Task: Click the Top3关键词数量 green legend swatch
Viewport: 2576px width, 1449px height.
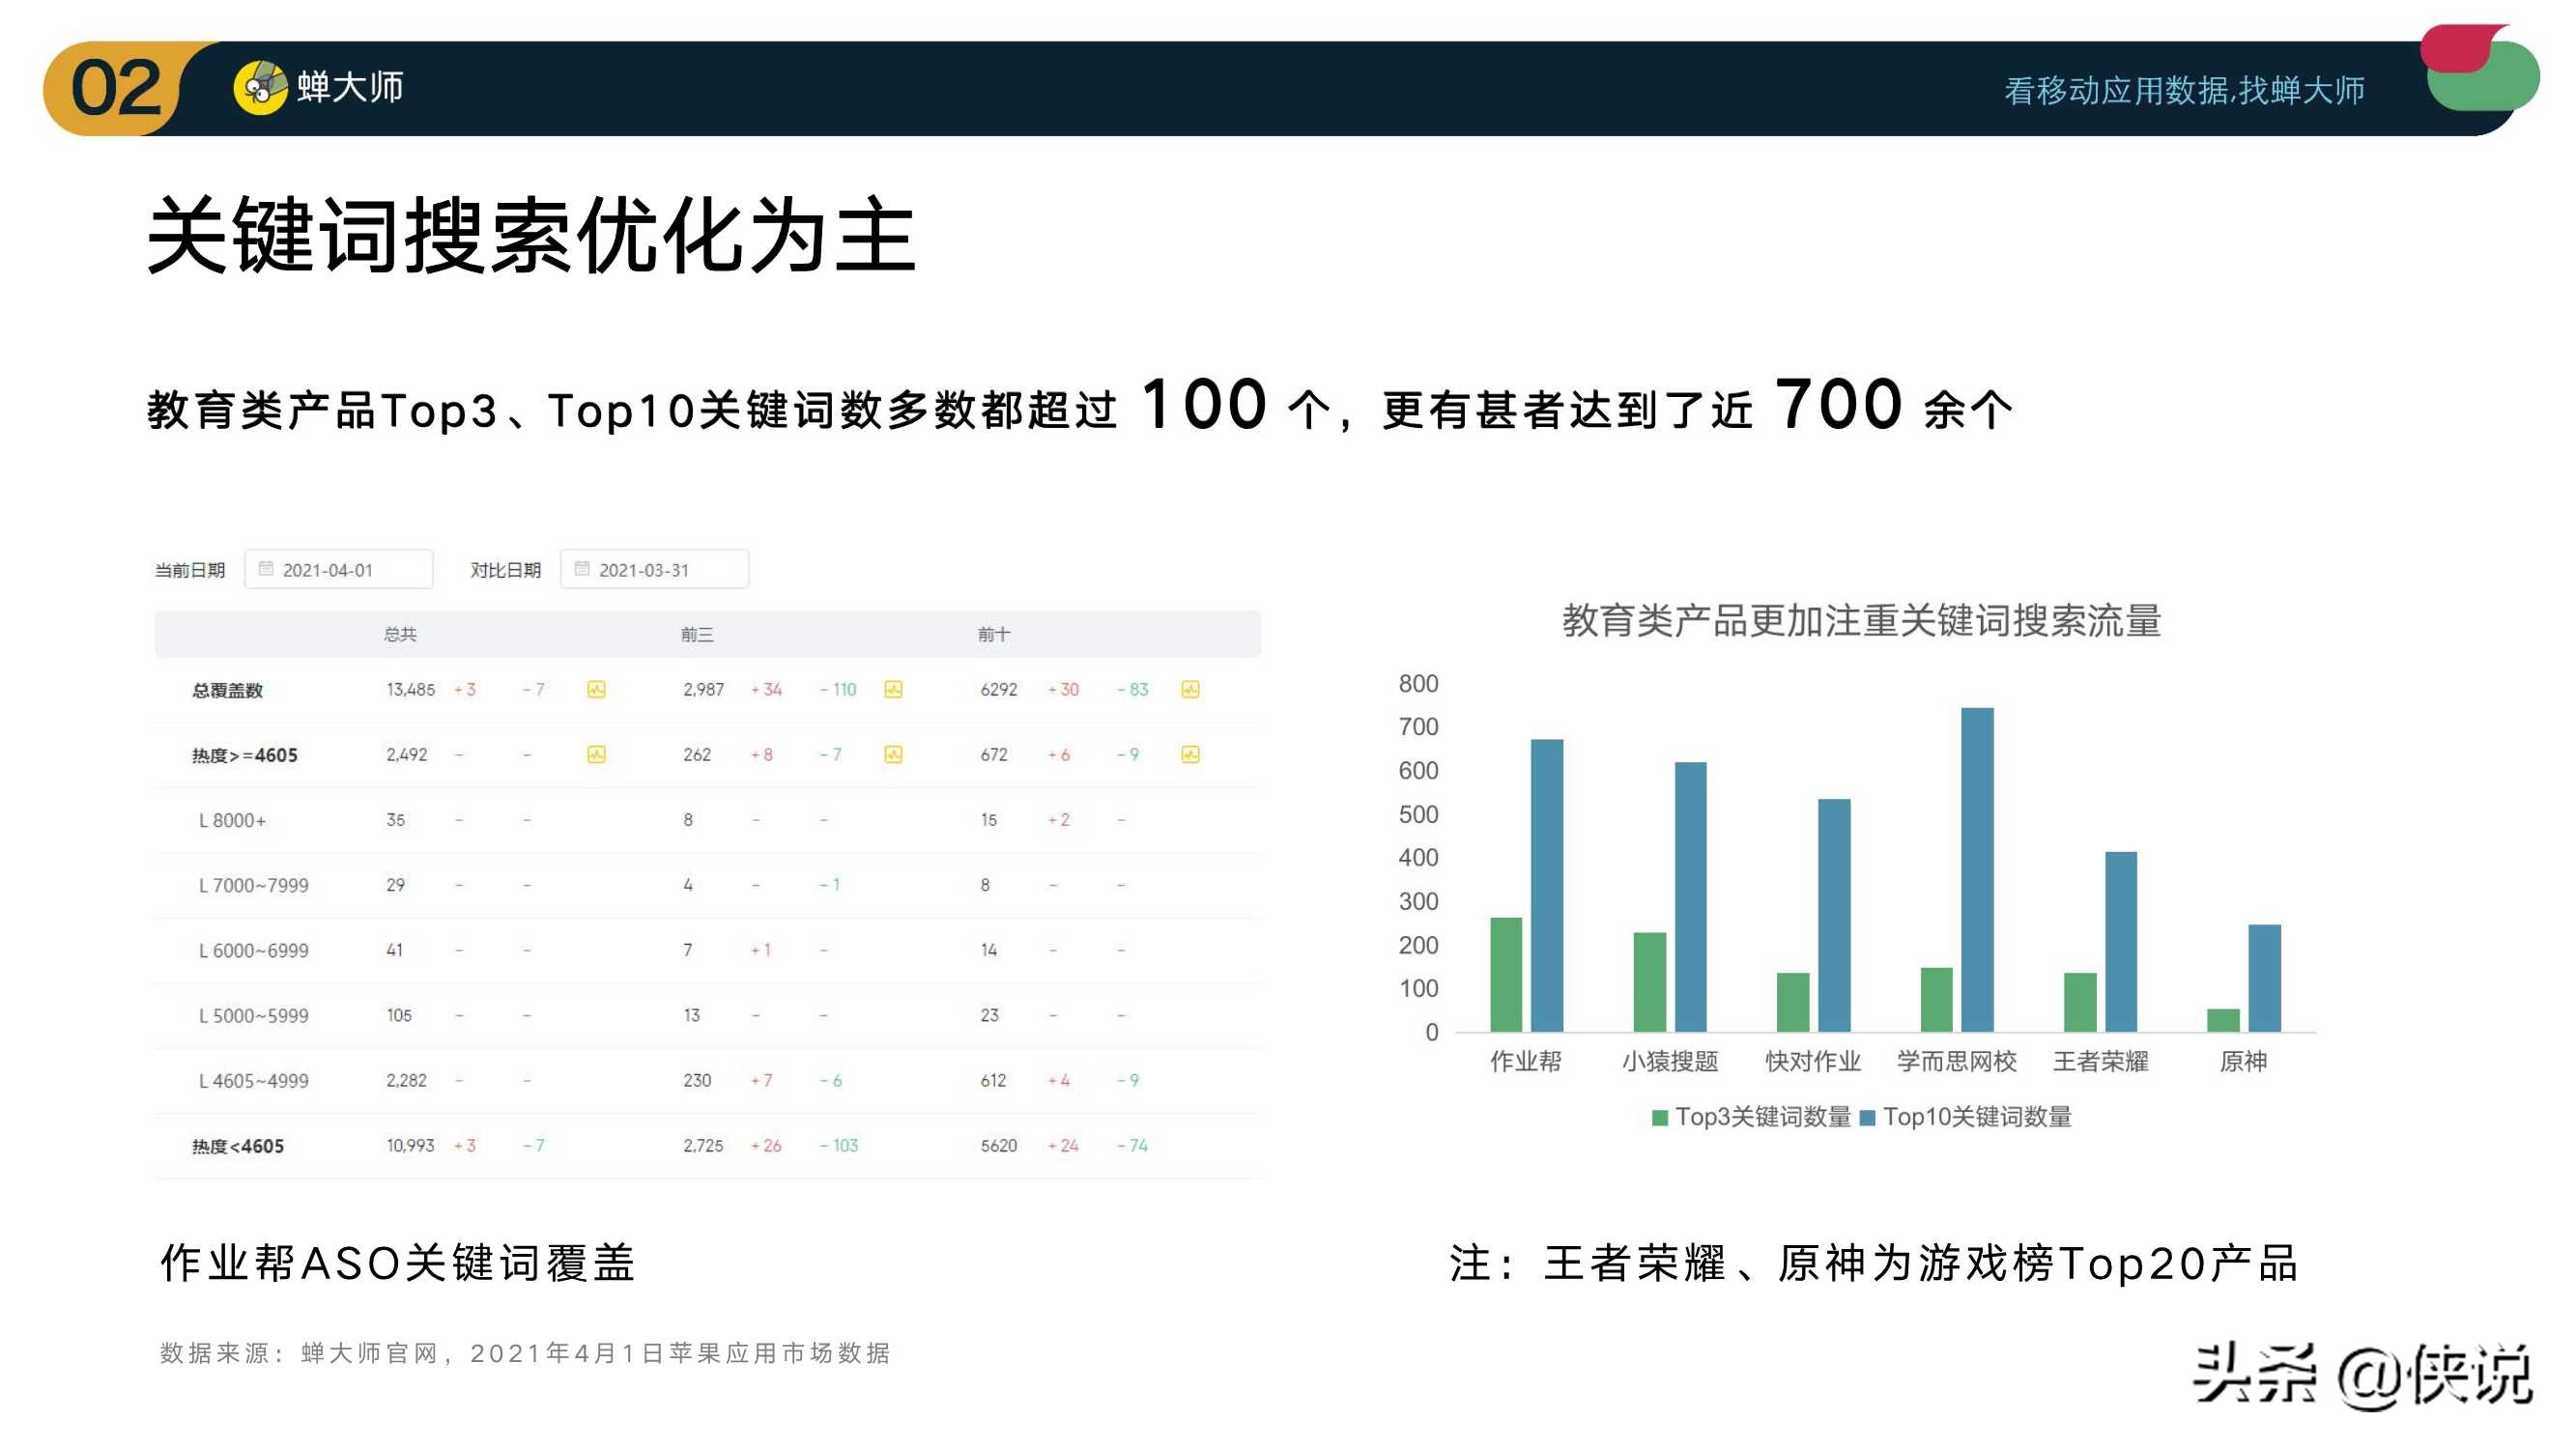Action: point(1660,1118)
